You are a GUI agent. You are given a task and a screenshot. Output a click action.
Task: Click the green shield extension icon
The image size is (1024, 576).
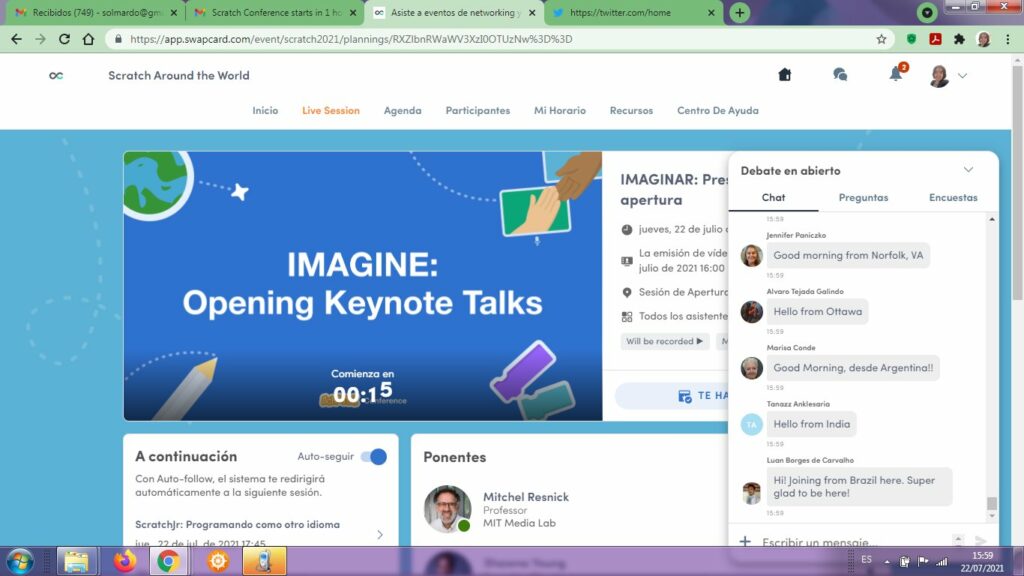(912, 39)
